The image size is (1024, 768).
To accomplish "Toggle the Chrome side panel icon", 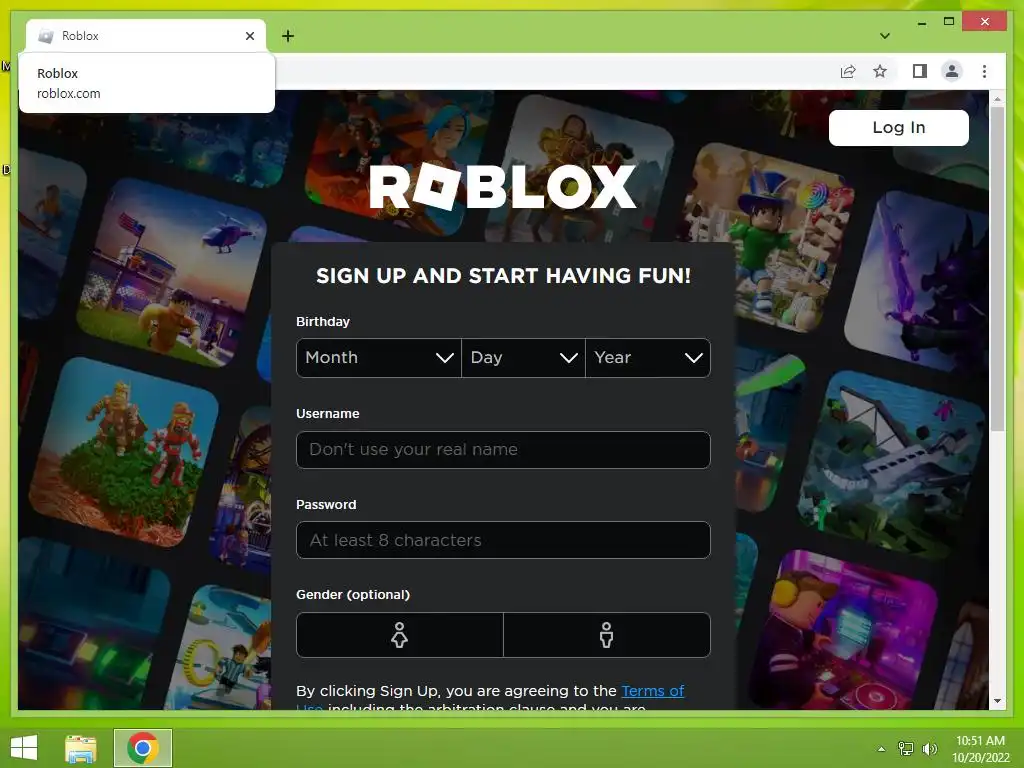I will click(x=920, y=71).
